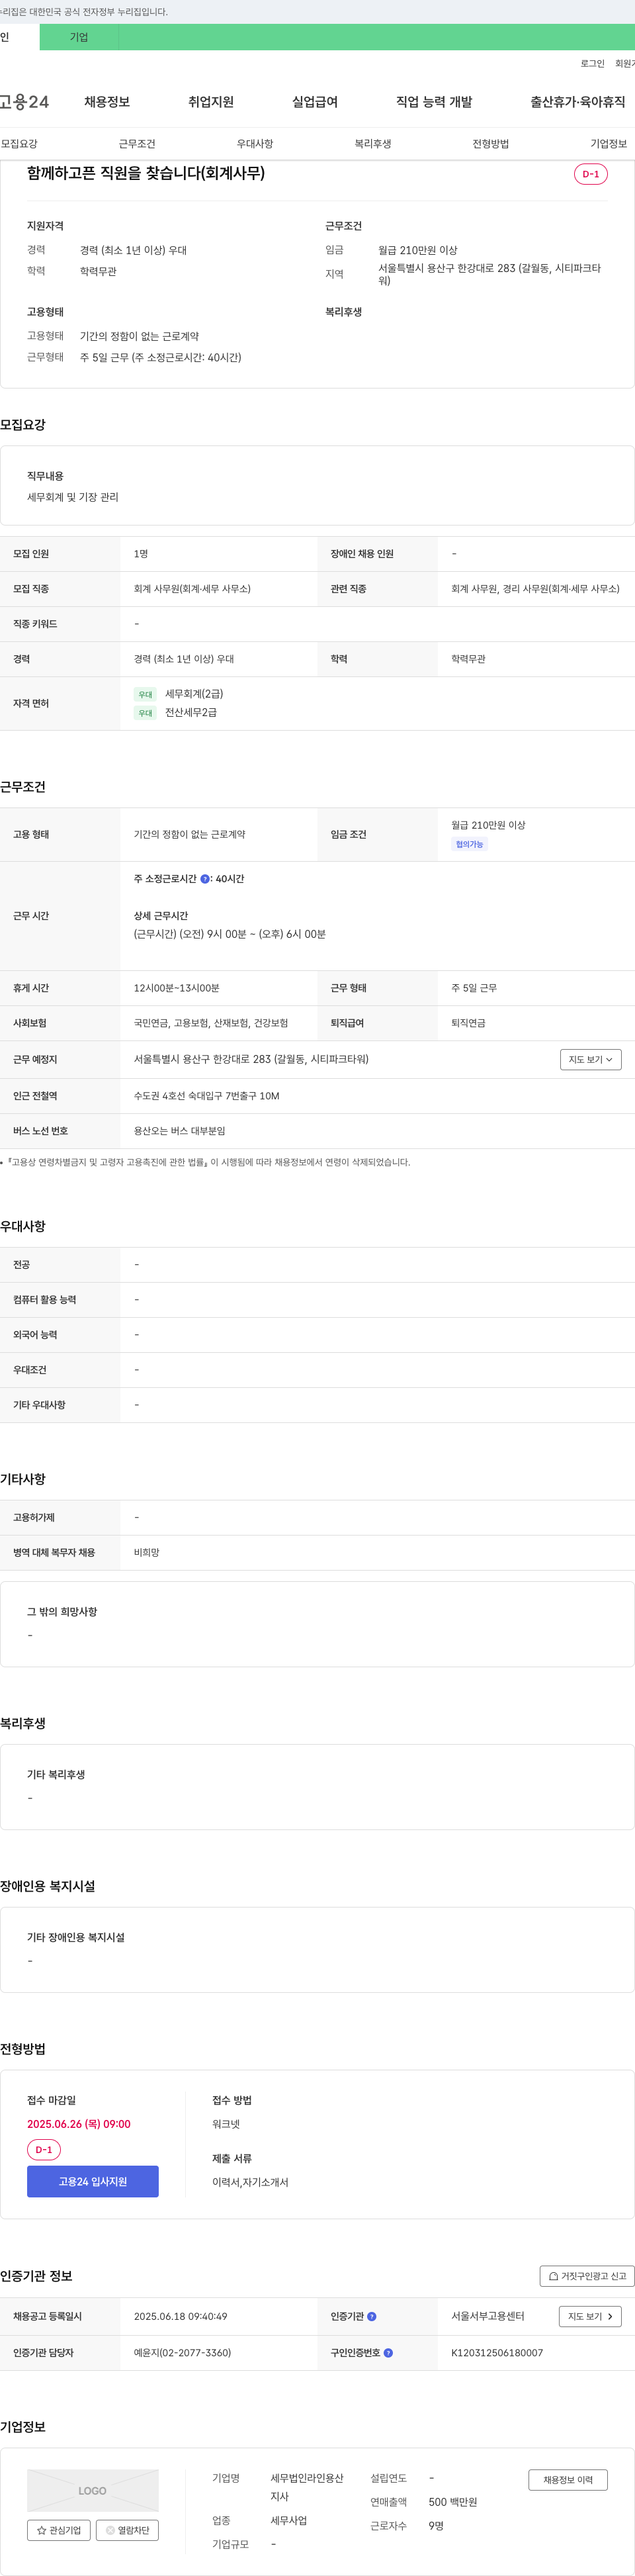Click the break time 12시00분~13시00분
This screenshot has width=635, height=2576.
(177, 988)
